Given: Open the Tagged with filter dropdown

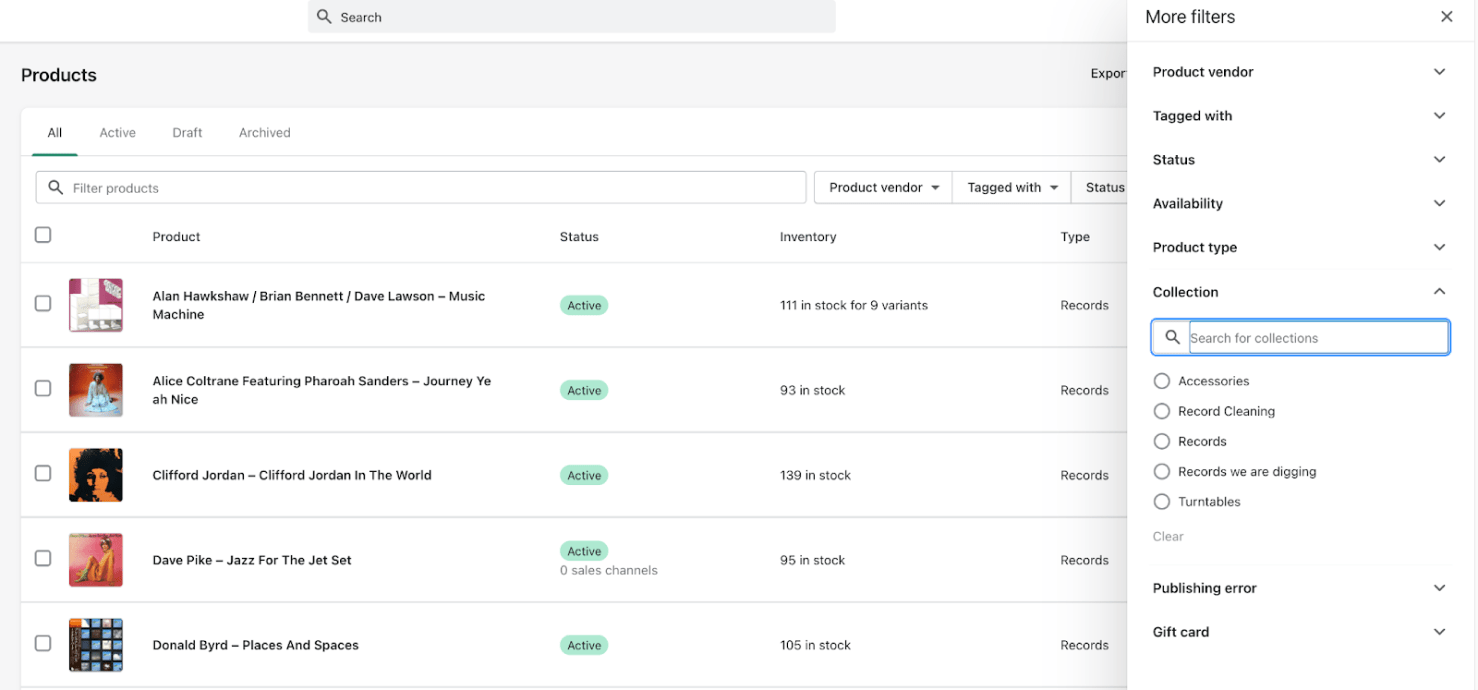Looking at the screenshot, I should pos(1010,187).
